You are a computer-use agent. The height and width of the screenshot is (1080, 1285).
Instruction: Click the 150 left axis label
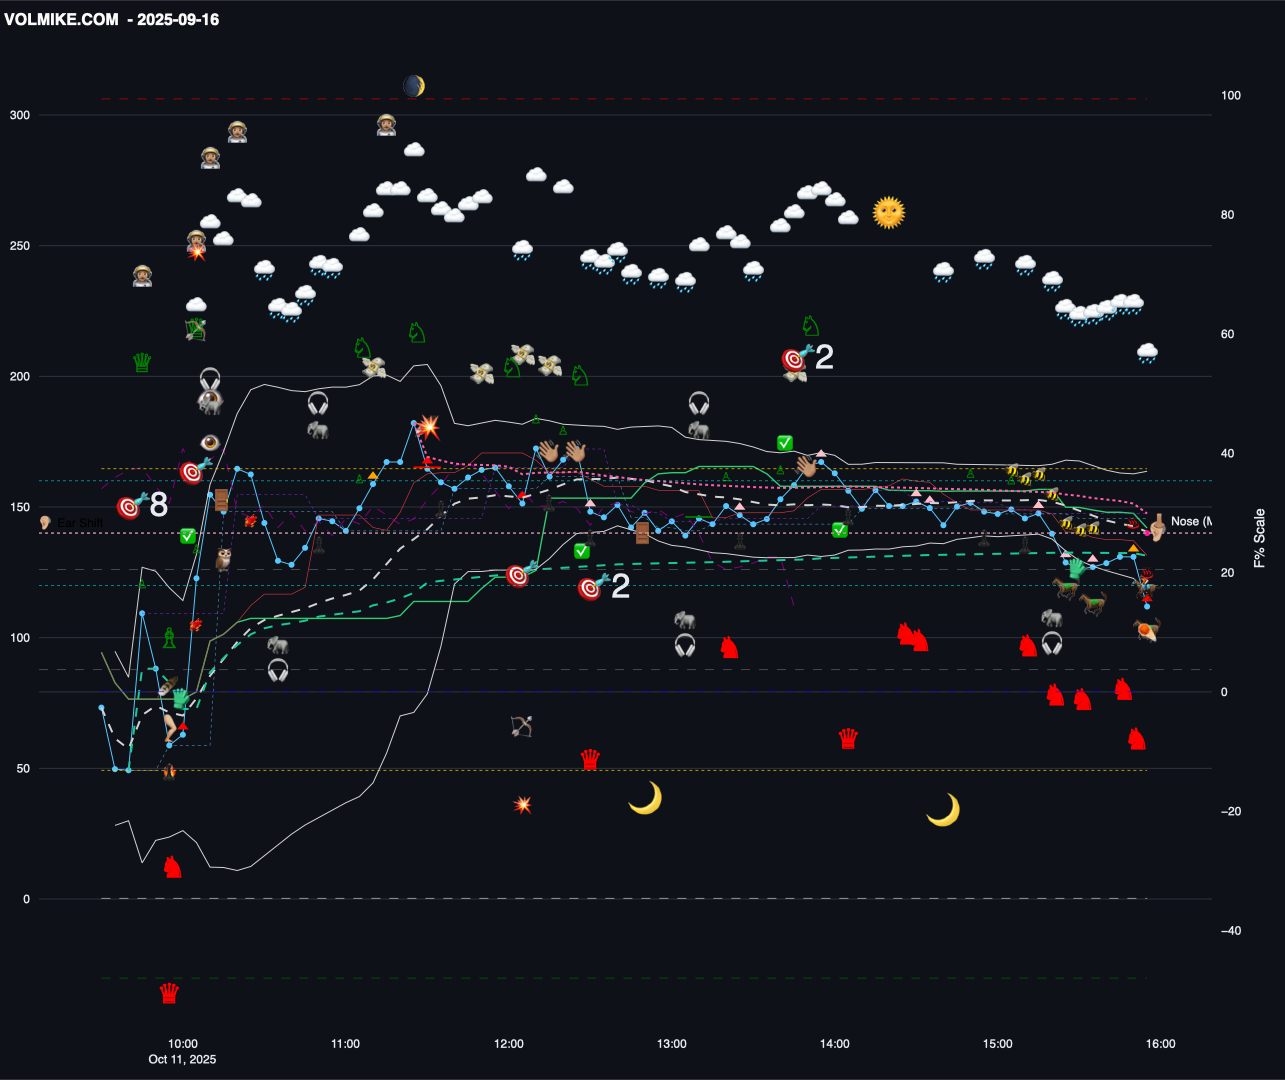[x=20, y=507]
